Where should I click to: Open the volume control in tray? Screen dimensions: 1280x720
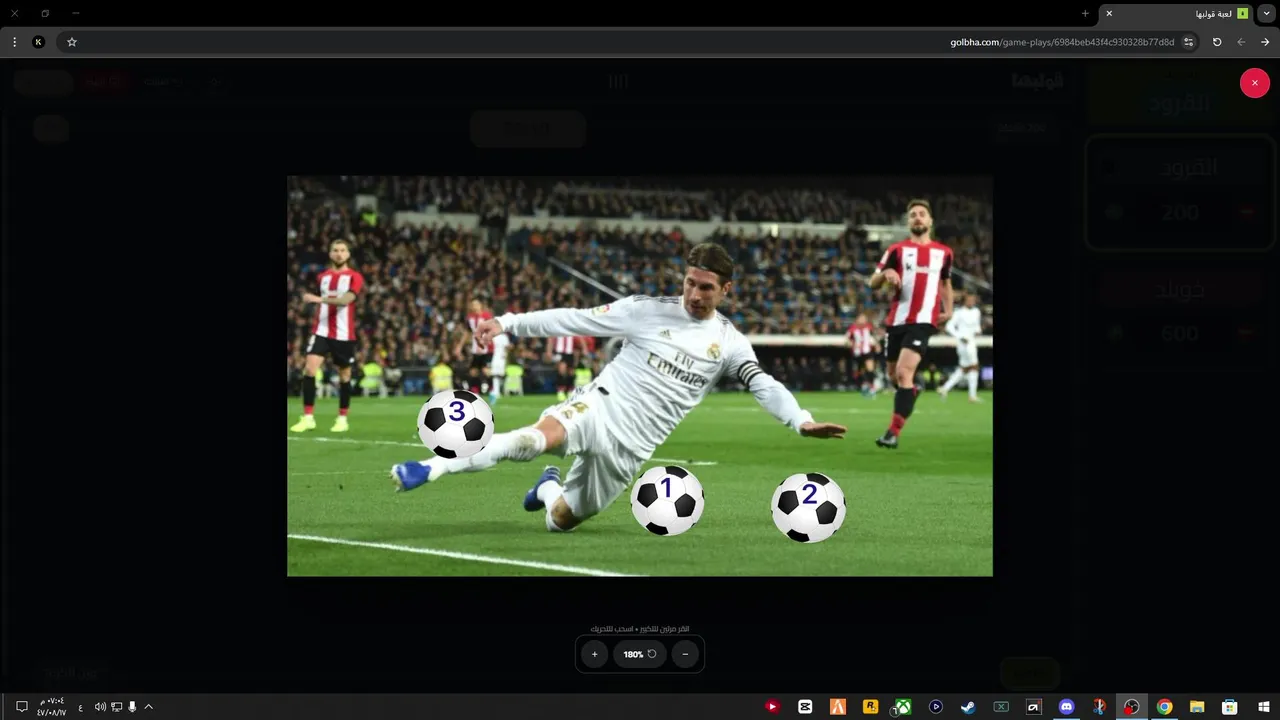(x=100, y=707)
